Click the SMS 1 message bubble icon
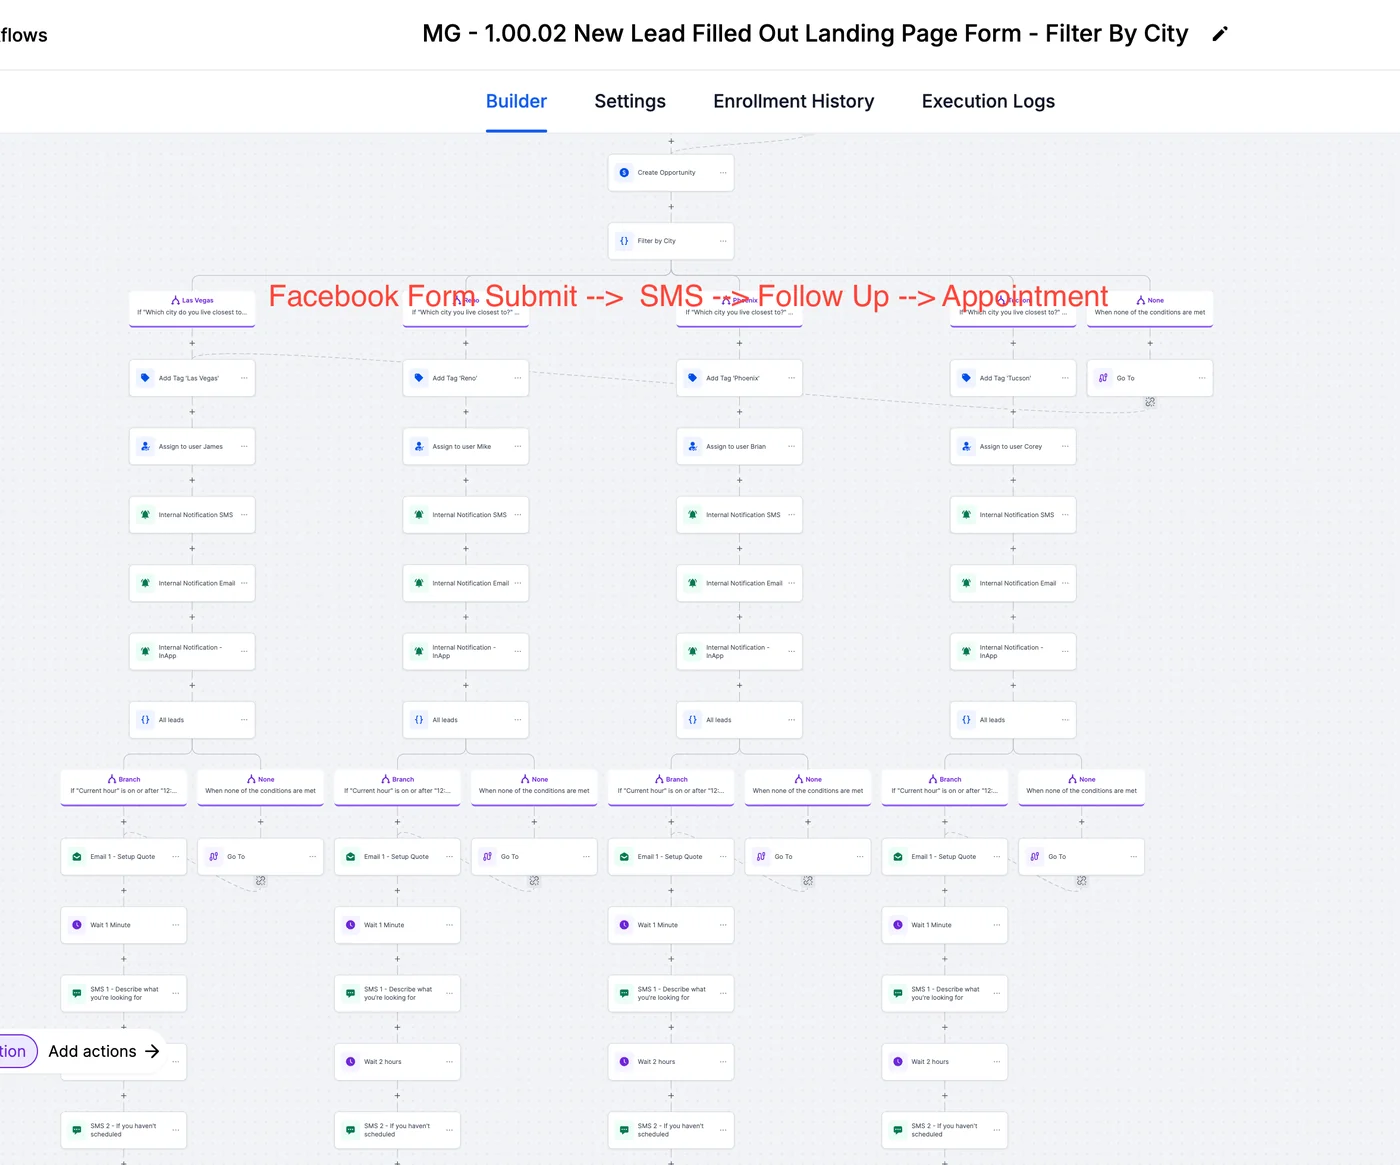Screen dimensions: 1400x1165 click(x=76, y=992)
